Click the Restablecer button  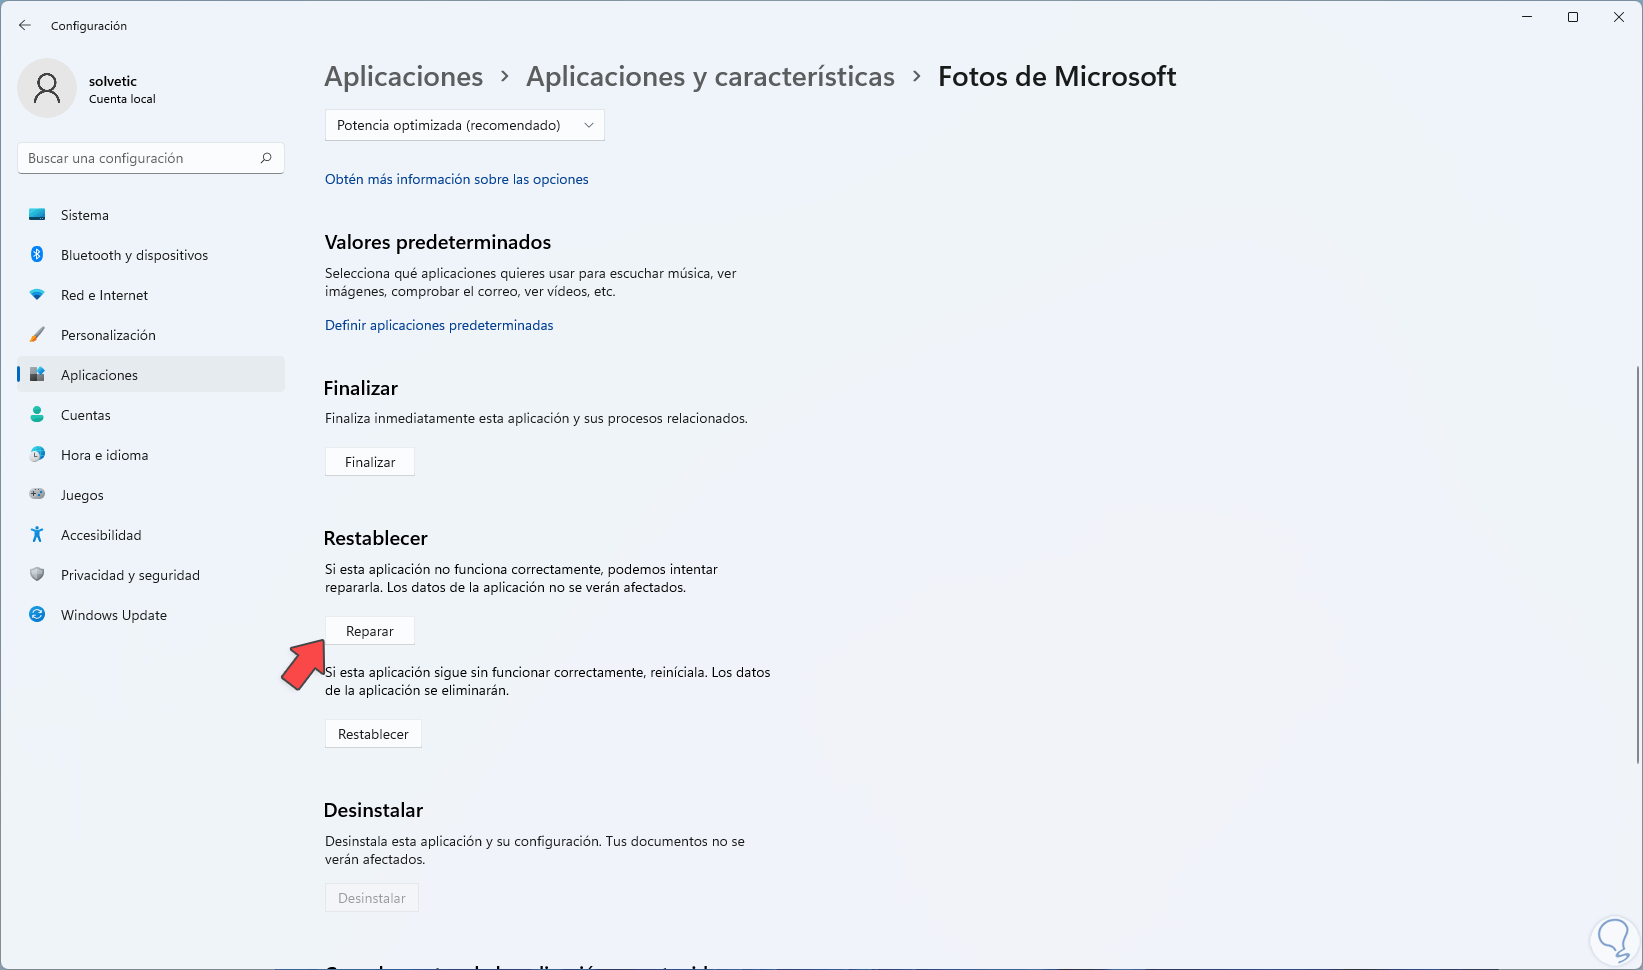point(373,734)
